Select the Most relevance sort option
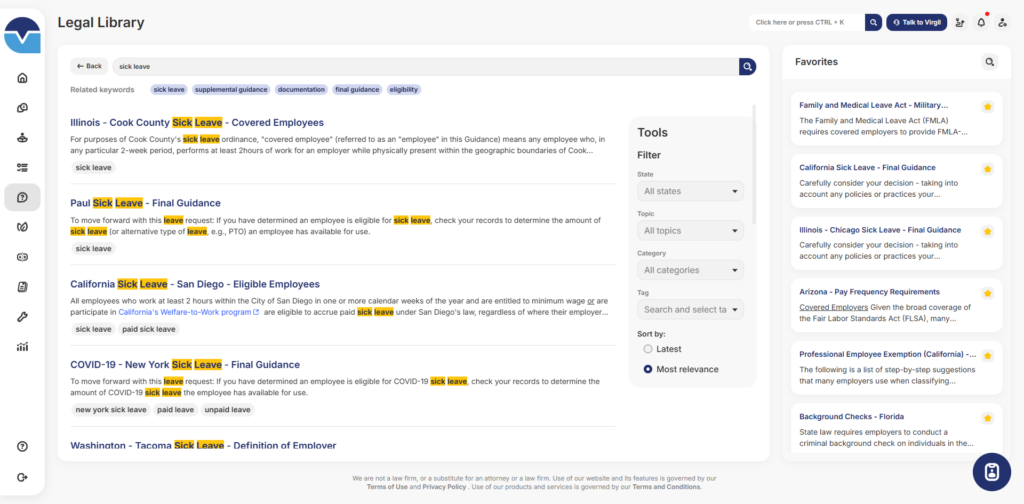This screenshot has width=1024, height=504. pyautogui.click(x=648, y=369)
